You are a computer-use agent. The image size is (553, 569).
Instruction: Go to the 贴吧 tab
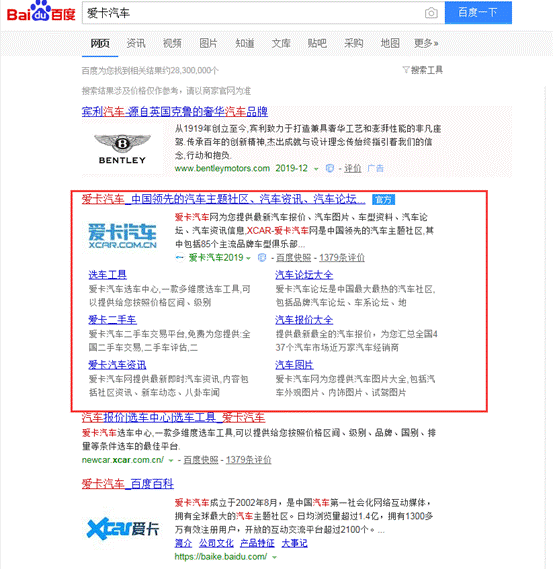(317, 44)
